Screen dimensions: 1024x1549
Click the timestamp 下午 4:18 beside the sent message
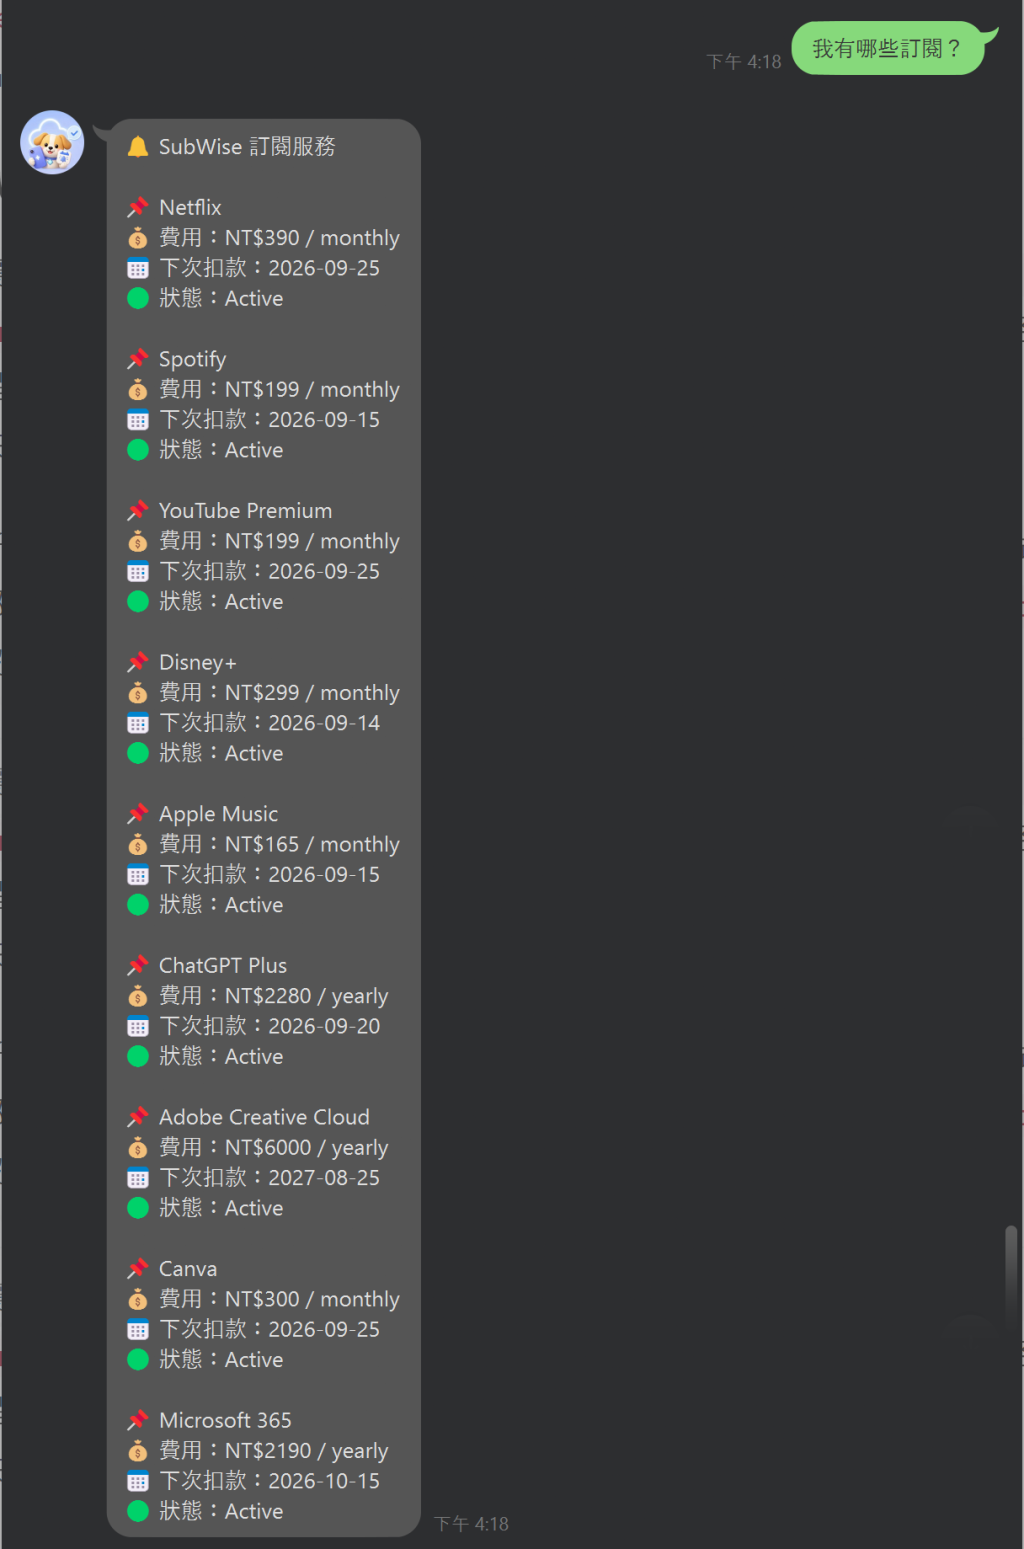[744, 62]
